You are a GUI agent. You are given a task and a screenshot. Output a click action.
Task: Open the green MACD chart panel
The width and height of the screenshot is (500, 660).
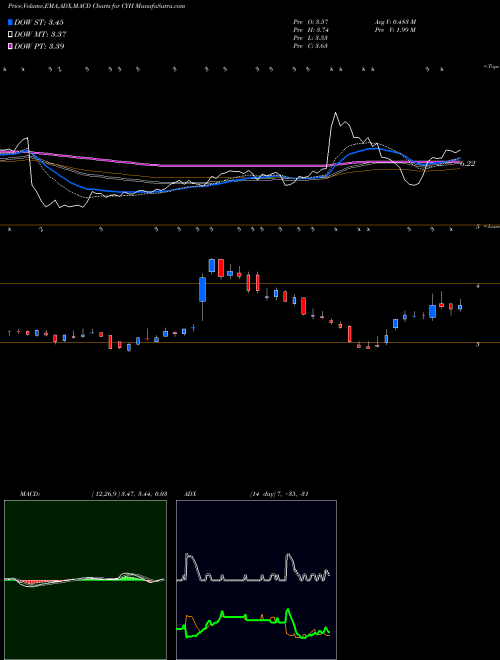click(85, 580)
